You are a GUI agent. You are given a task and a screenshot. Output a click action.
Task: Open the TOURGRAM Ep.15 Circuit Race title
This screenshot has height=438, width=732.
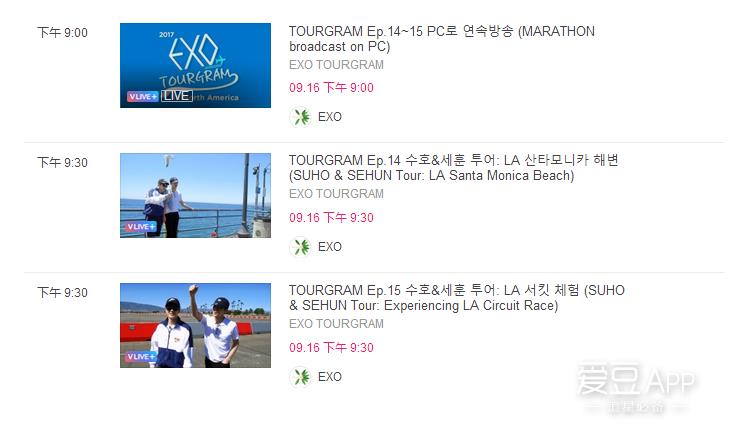click(457, 298)
